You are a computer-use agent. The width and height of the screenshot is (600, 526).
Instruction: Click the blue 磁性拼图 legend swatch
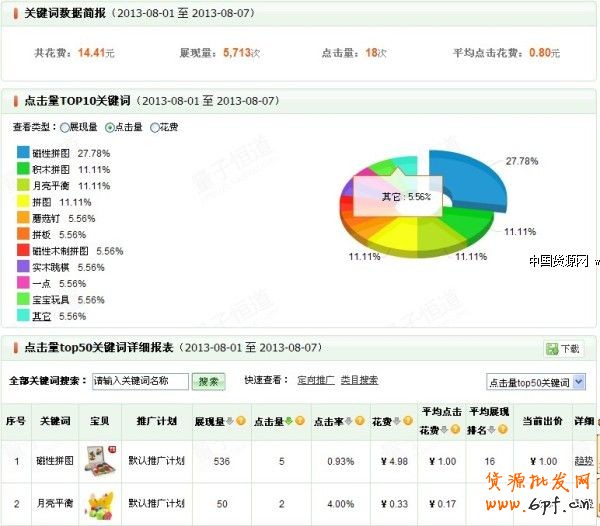(x=23, y=153)
